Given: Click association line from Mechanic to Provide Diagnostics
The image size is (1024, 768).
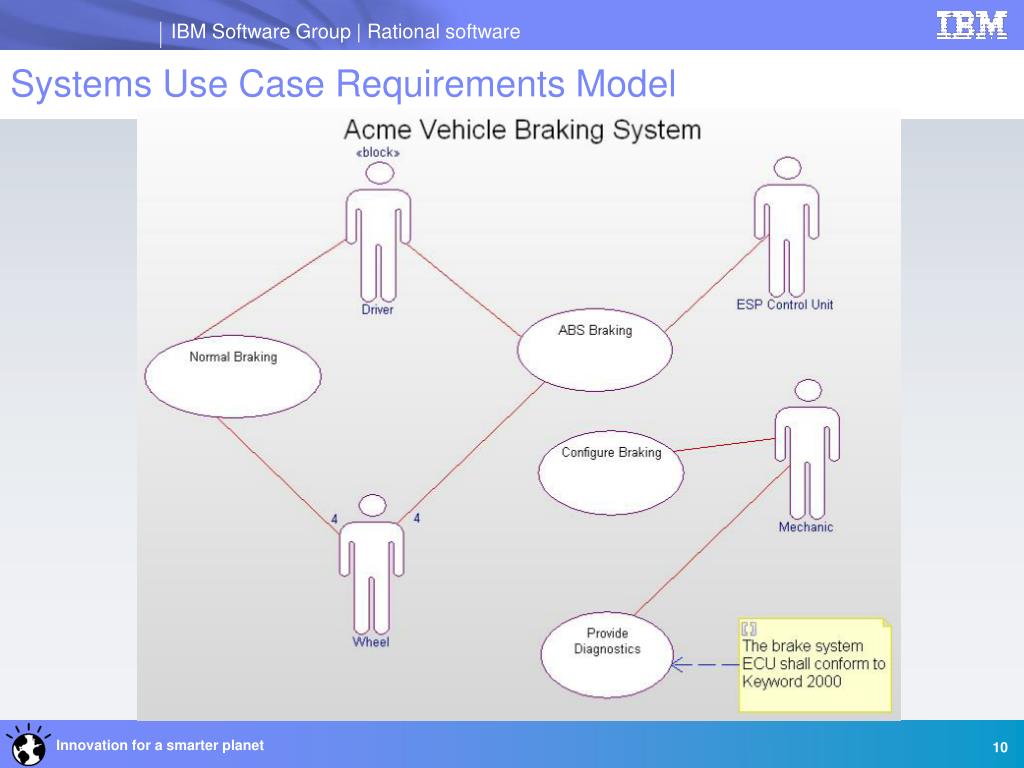Looking at the screenshot, I should (x=712, y=541).
